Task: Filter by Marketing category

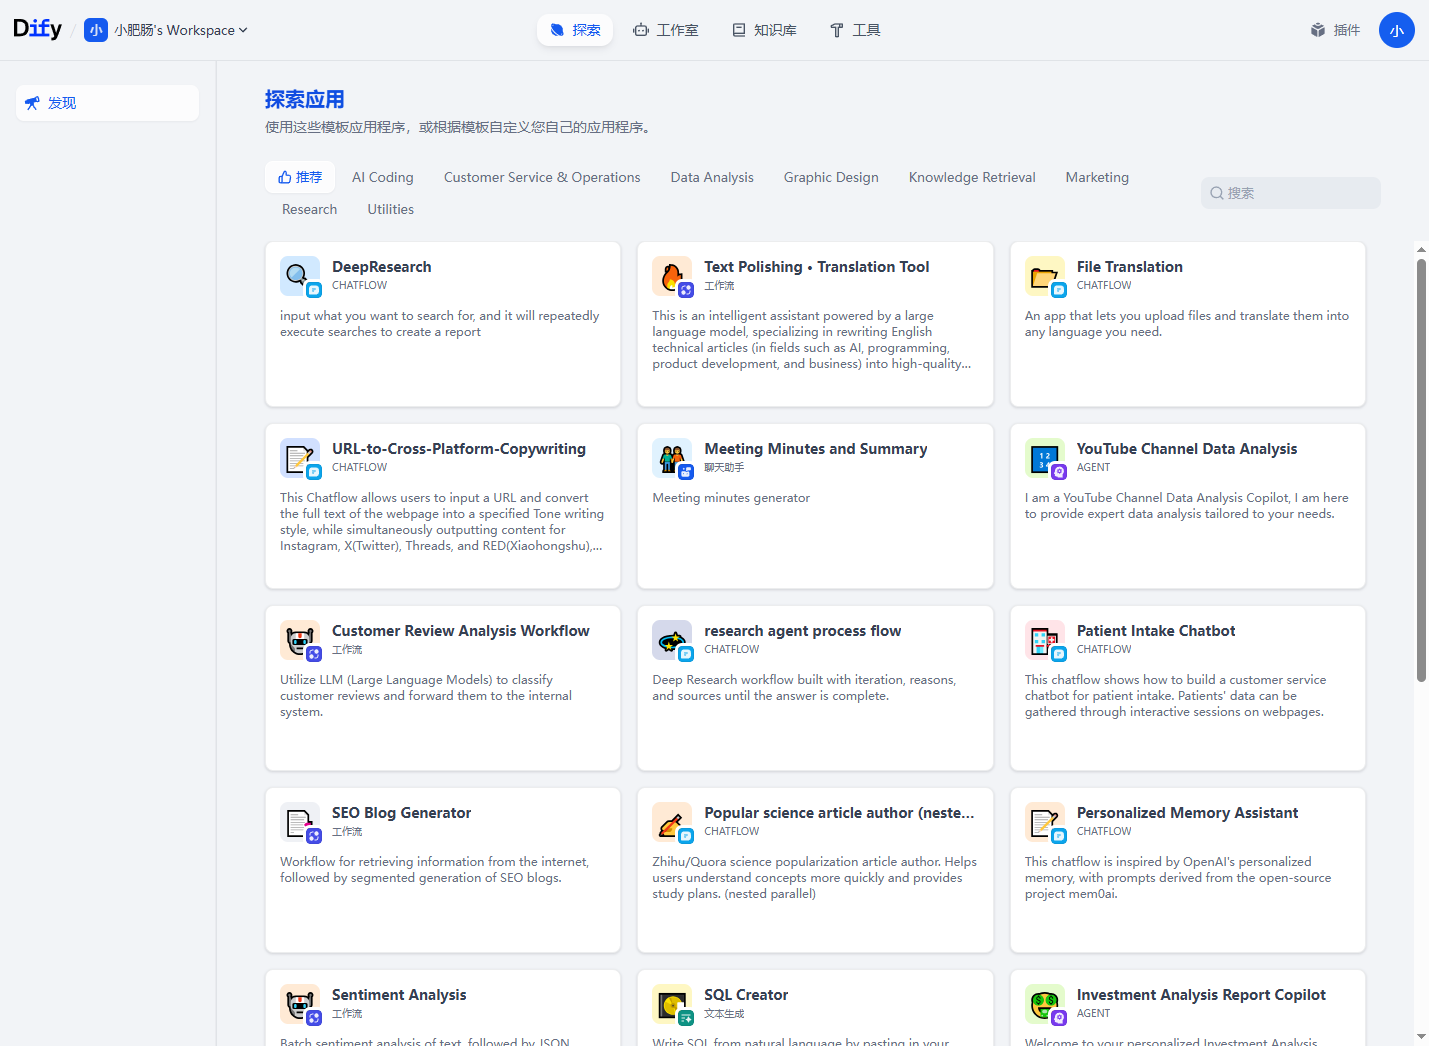Action: (1097, 177)
